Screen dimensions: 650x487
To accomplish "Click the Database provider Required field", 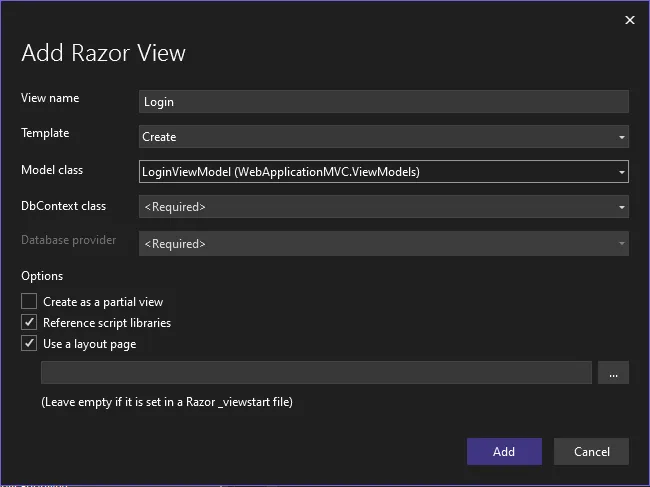I will 375,243.
